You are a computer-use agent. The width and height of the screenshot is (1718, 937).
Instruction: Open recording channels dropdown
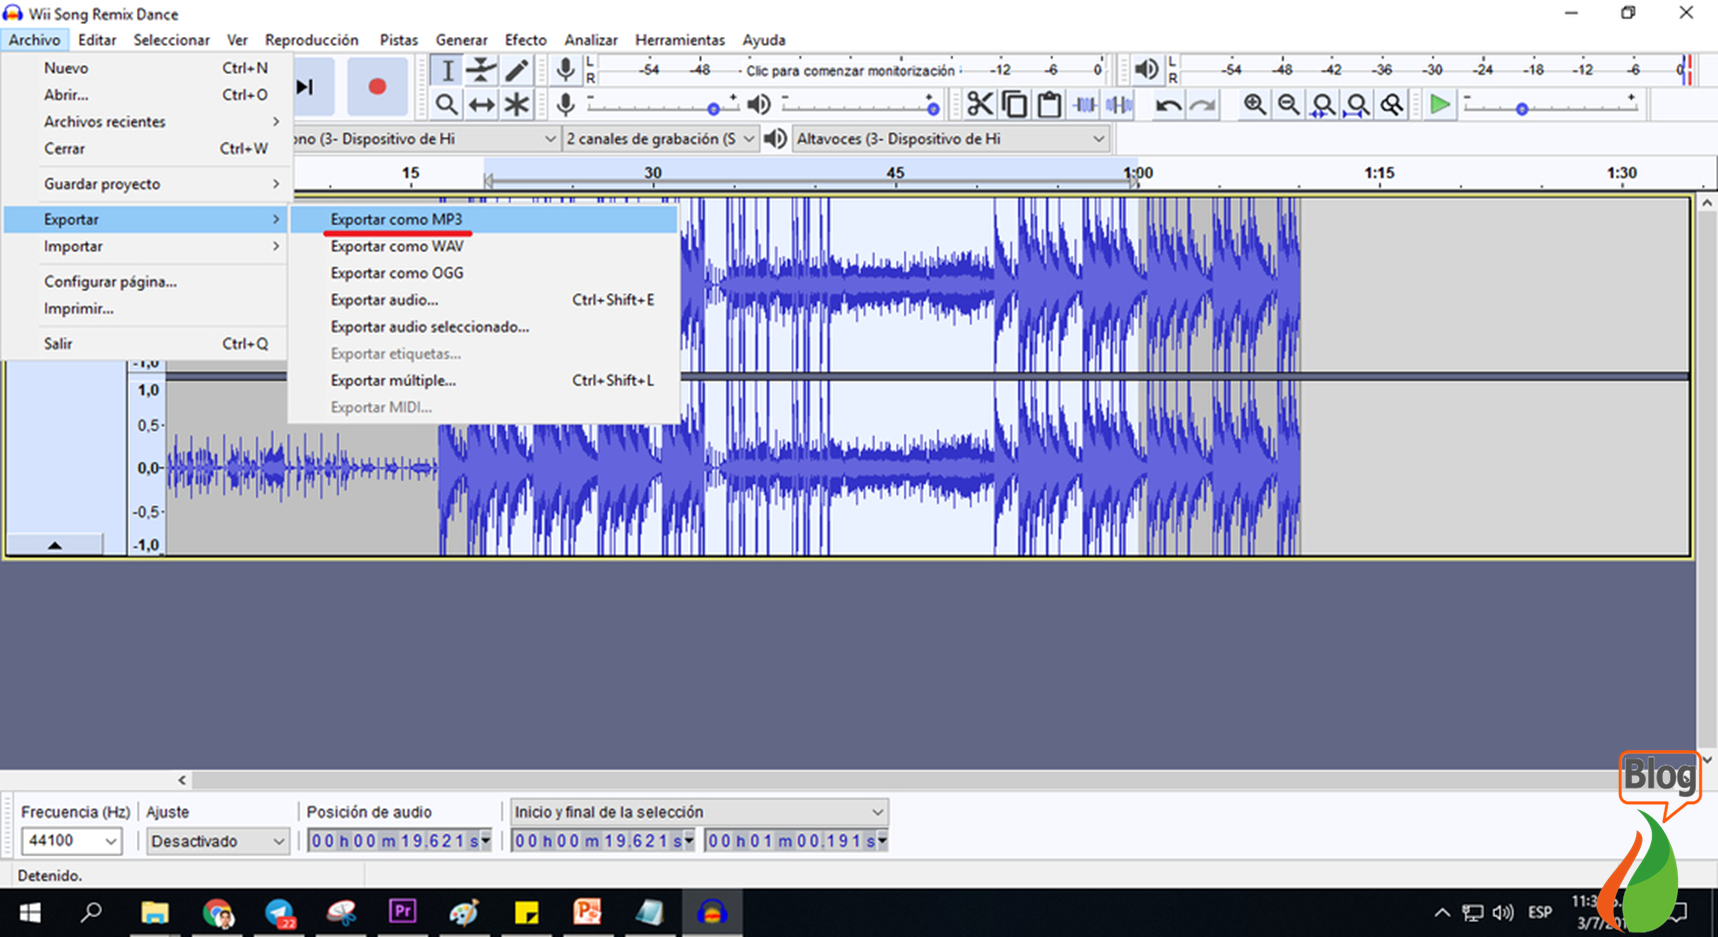(660, 139)
